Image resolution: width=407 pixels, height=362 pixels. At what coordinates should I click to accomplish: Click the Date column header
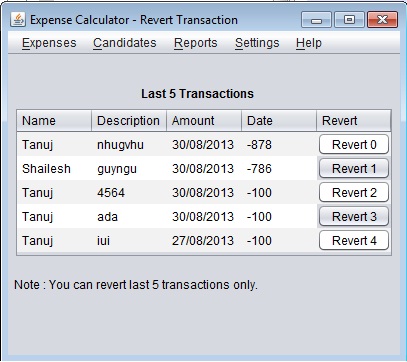click(x=279, y=121)
